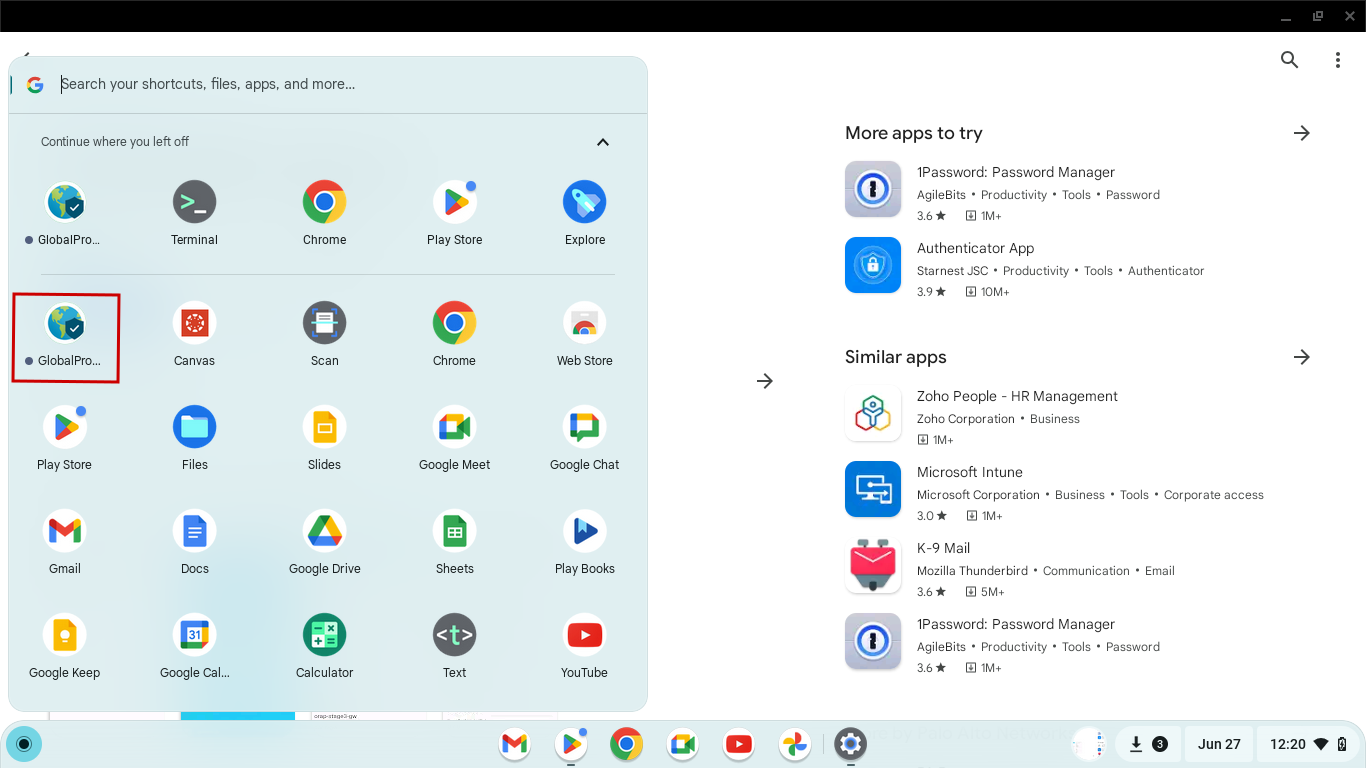Viewport: 1366px width, 768px height.
Task: Click the arrow next to the app screenshots
Action: pyautogui.click(x=765, y=381)
